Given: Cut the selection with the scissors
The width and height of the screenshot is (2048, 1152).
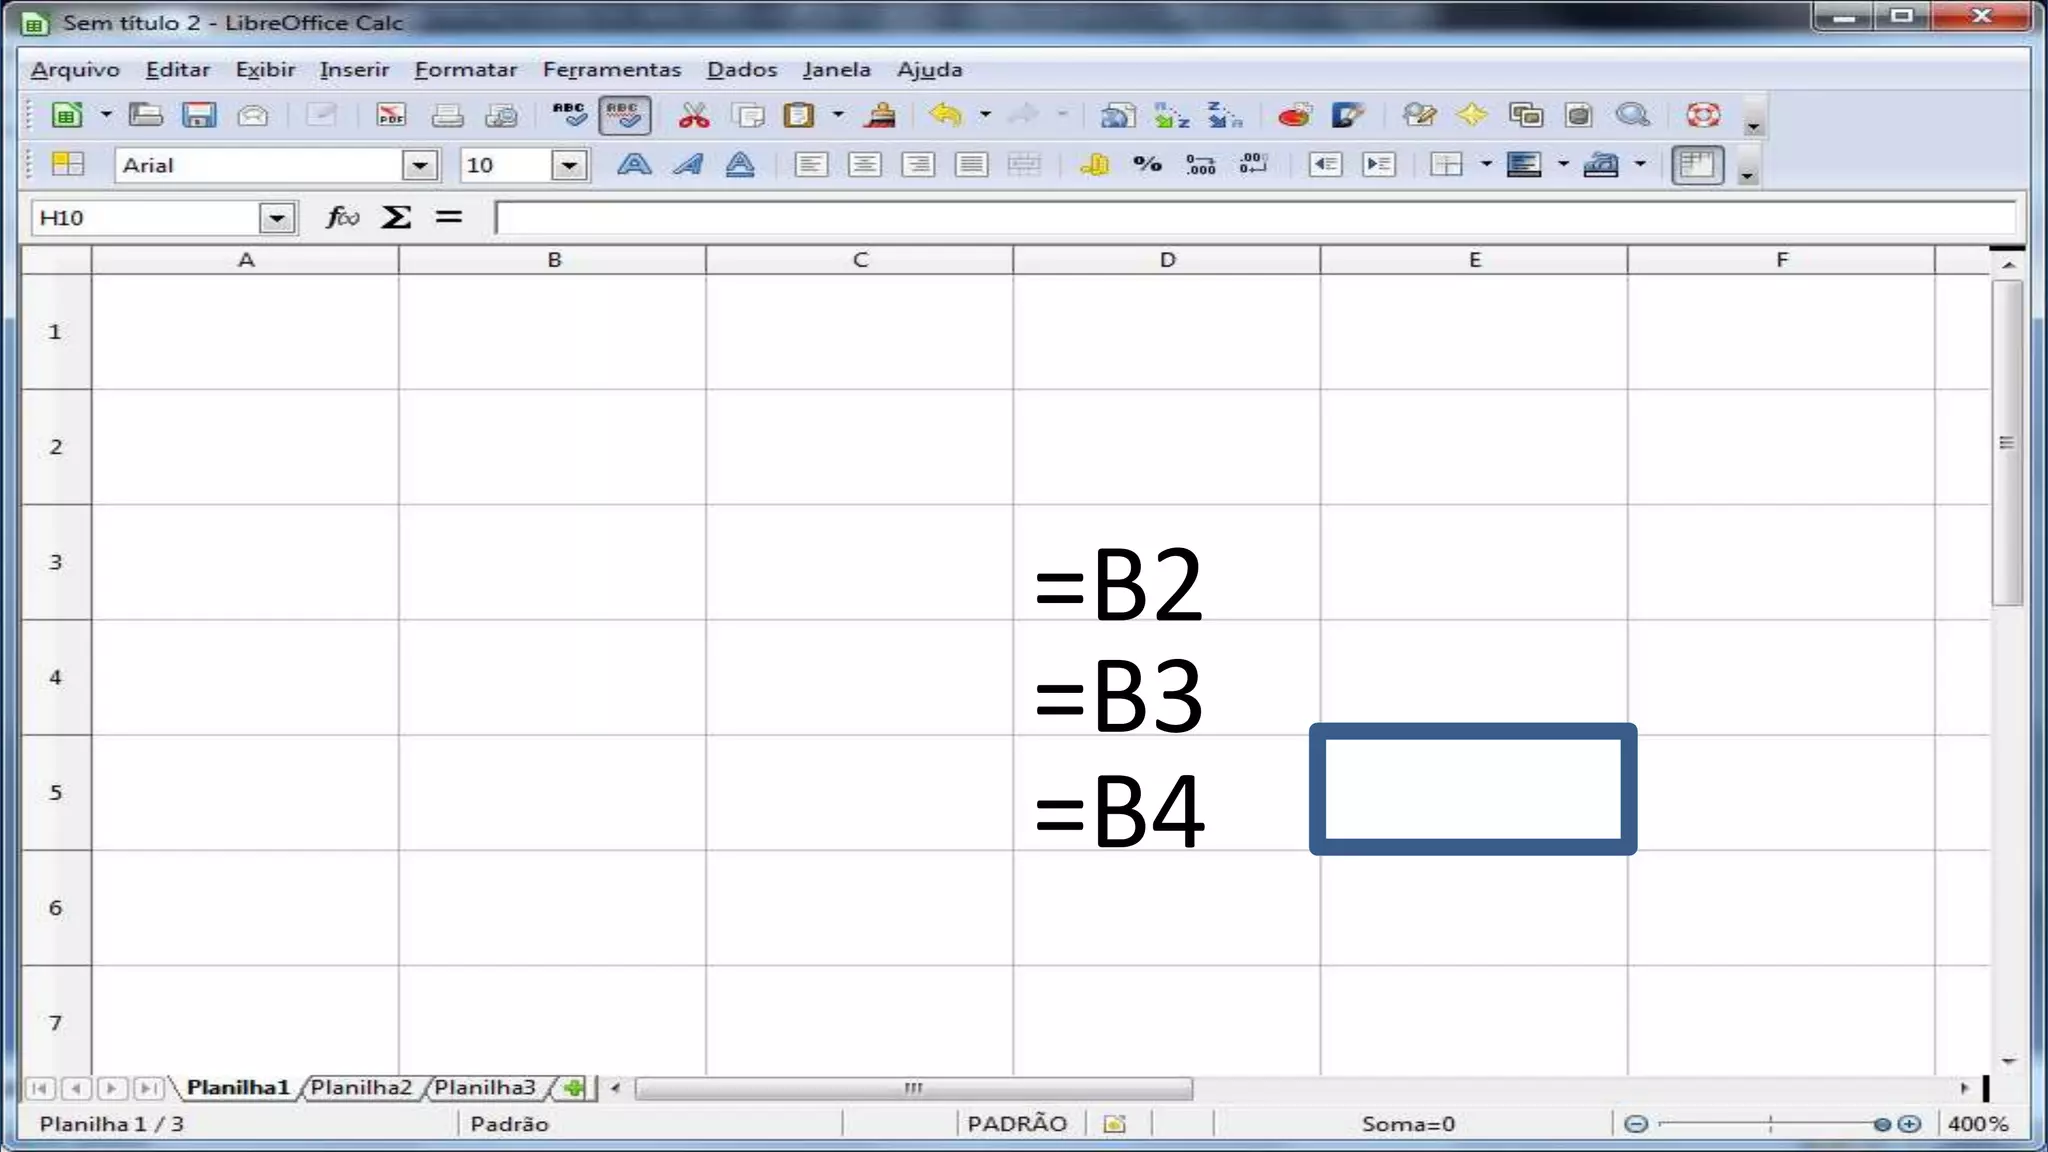Looking at the screenshot, I should [x=693, y=115].
